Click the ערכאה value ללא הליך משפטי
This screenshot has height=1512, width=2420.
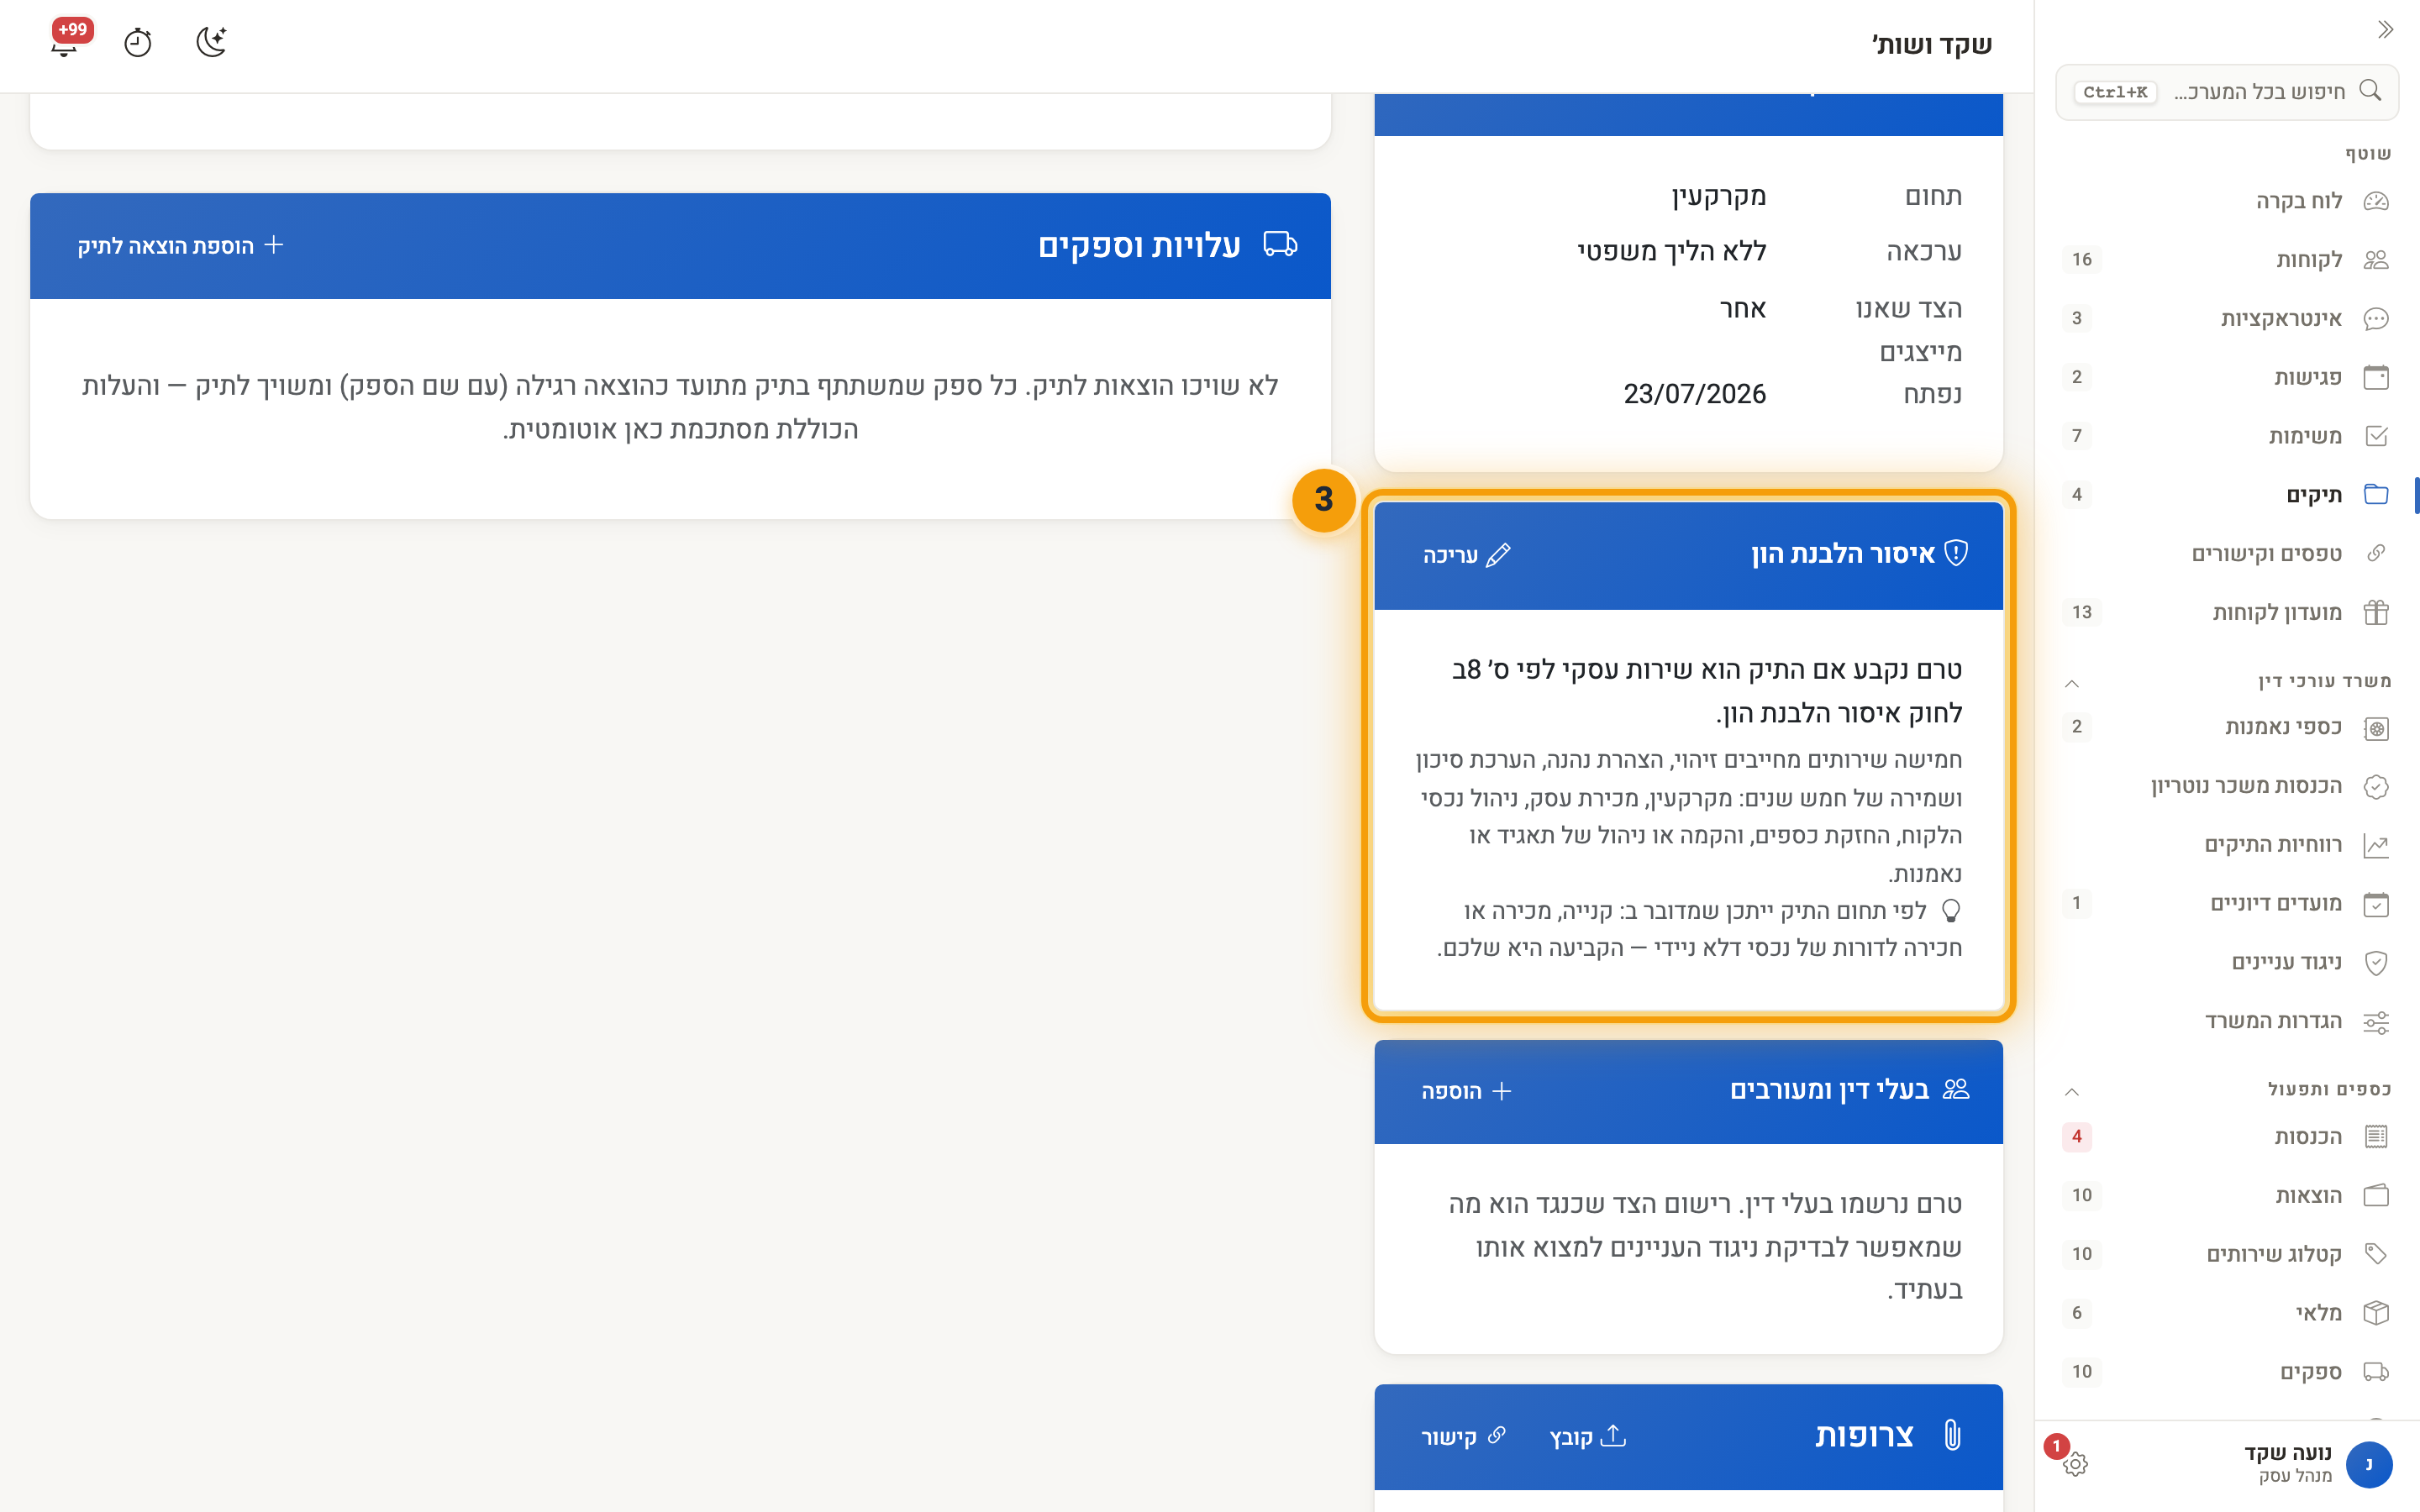pyautogui.click(x=1672, y=252)
